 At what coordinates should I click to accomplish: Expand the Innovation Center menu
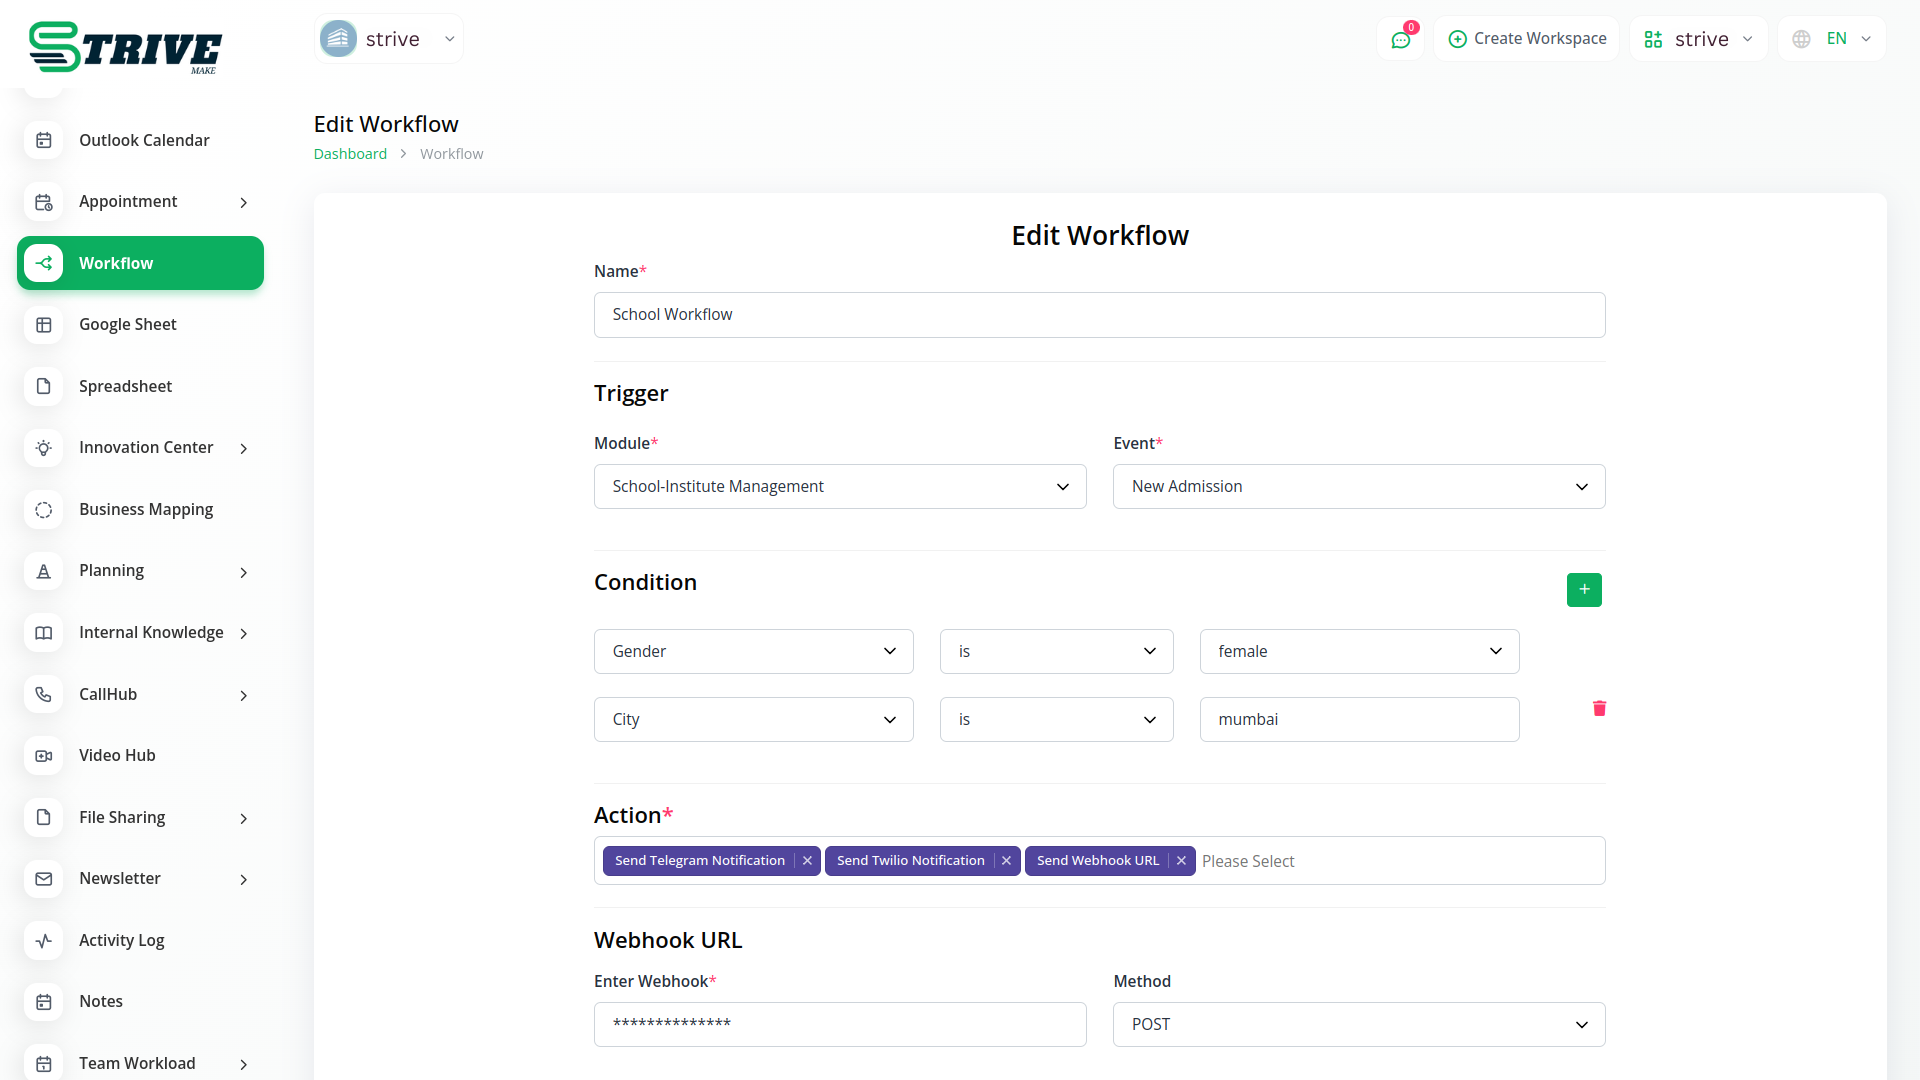pyautogui.click(x=243, y=448)
